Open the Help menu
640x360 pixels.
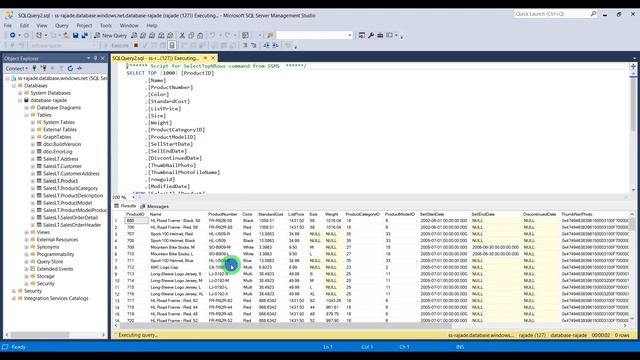tap(152, 25)
